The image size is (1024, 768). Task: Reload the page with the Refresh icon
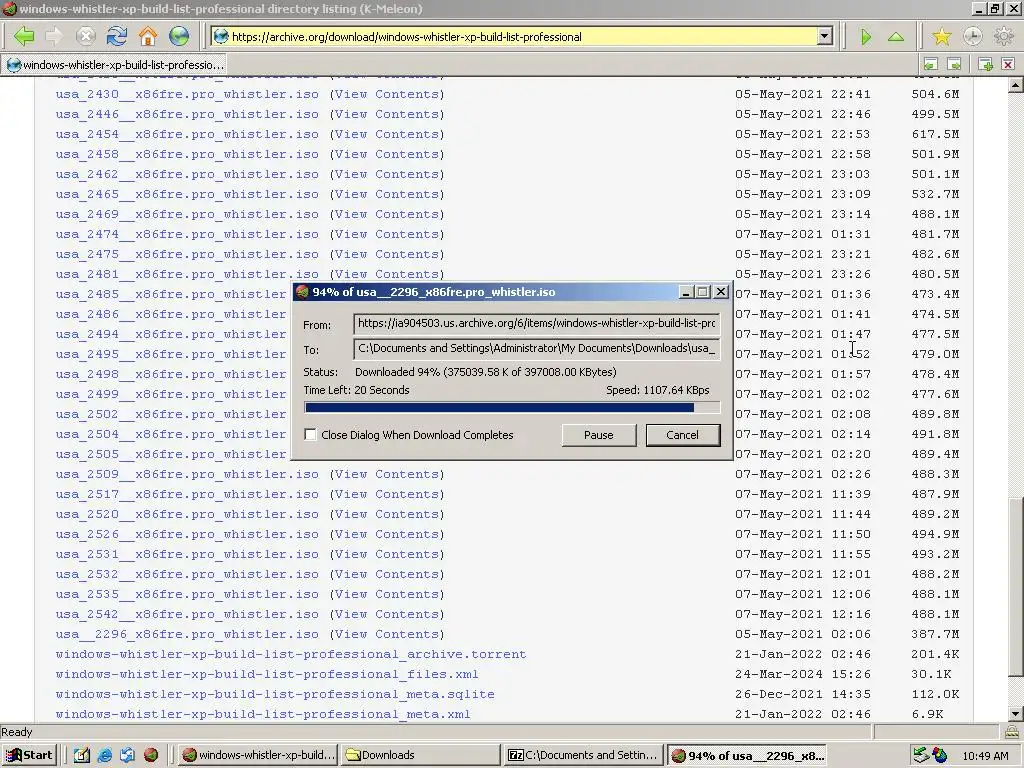[x=117, y=37]
